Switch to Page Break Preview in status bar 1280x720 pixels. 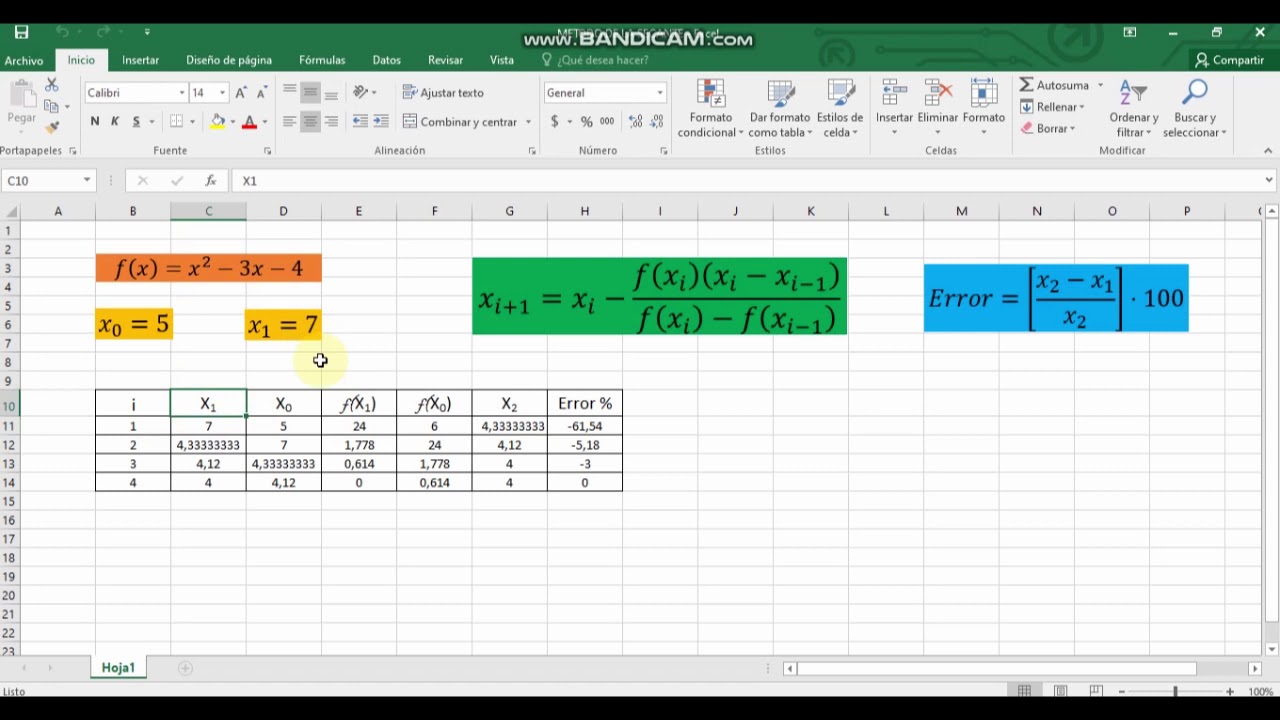pyautogui.click(x=1096, y=691)
